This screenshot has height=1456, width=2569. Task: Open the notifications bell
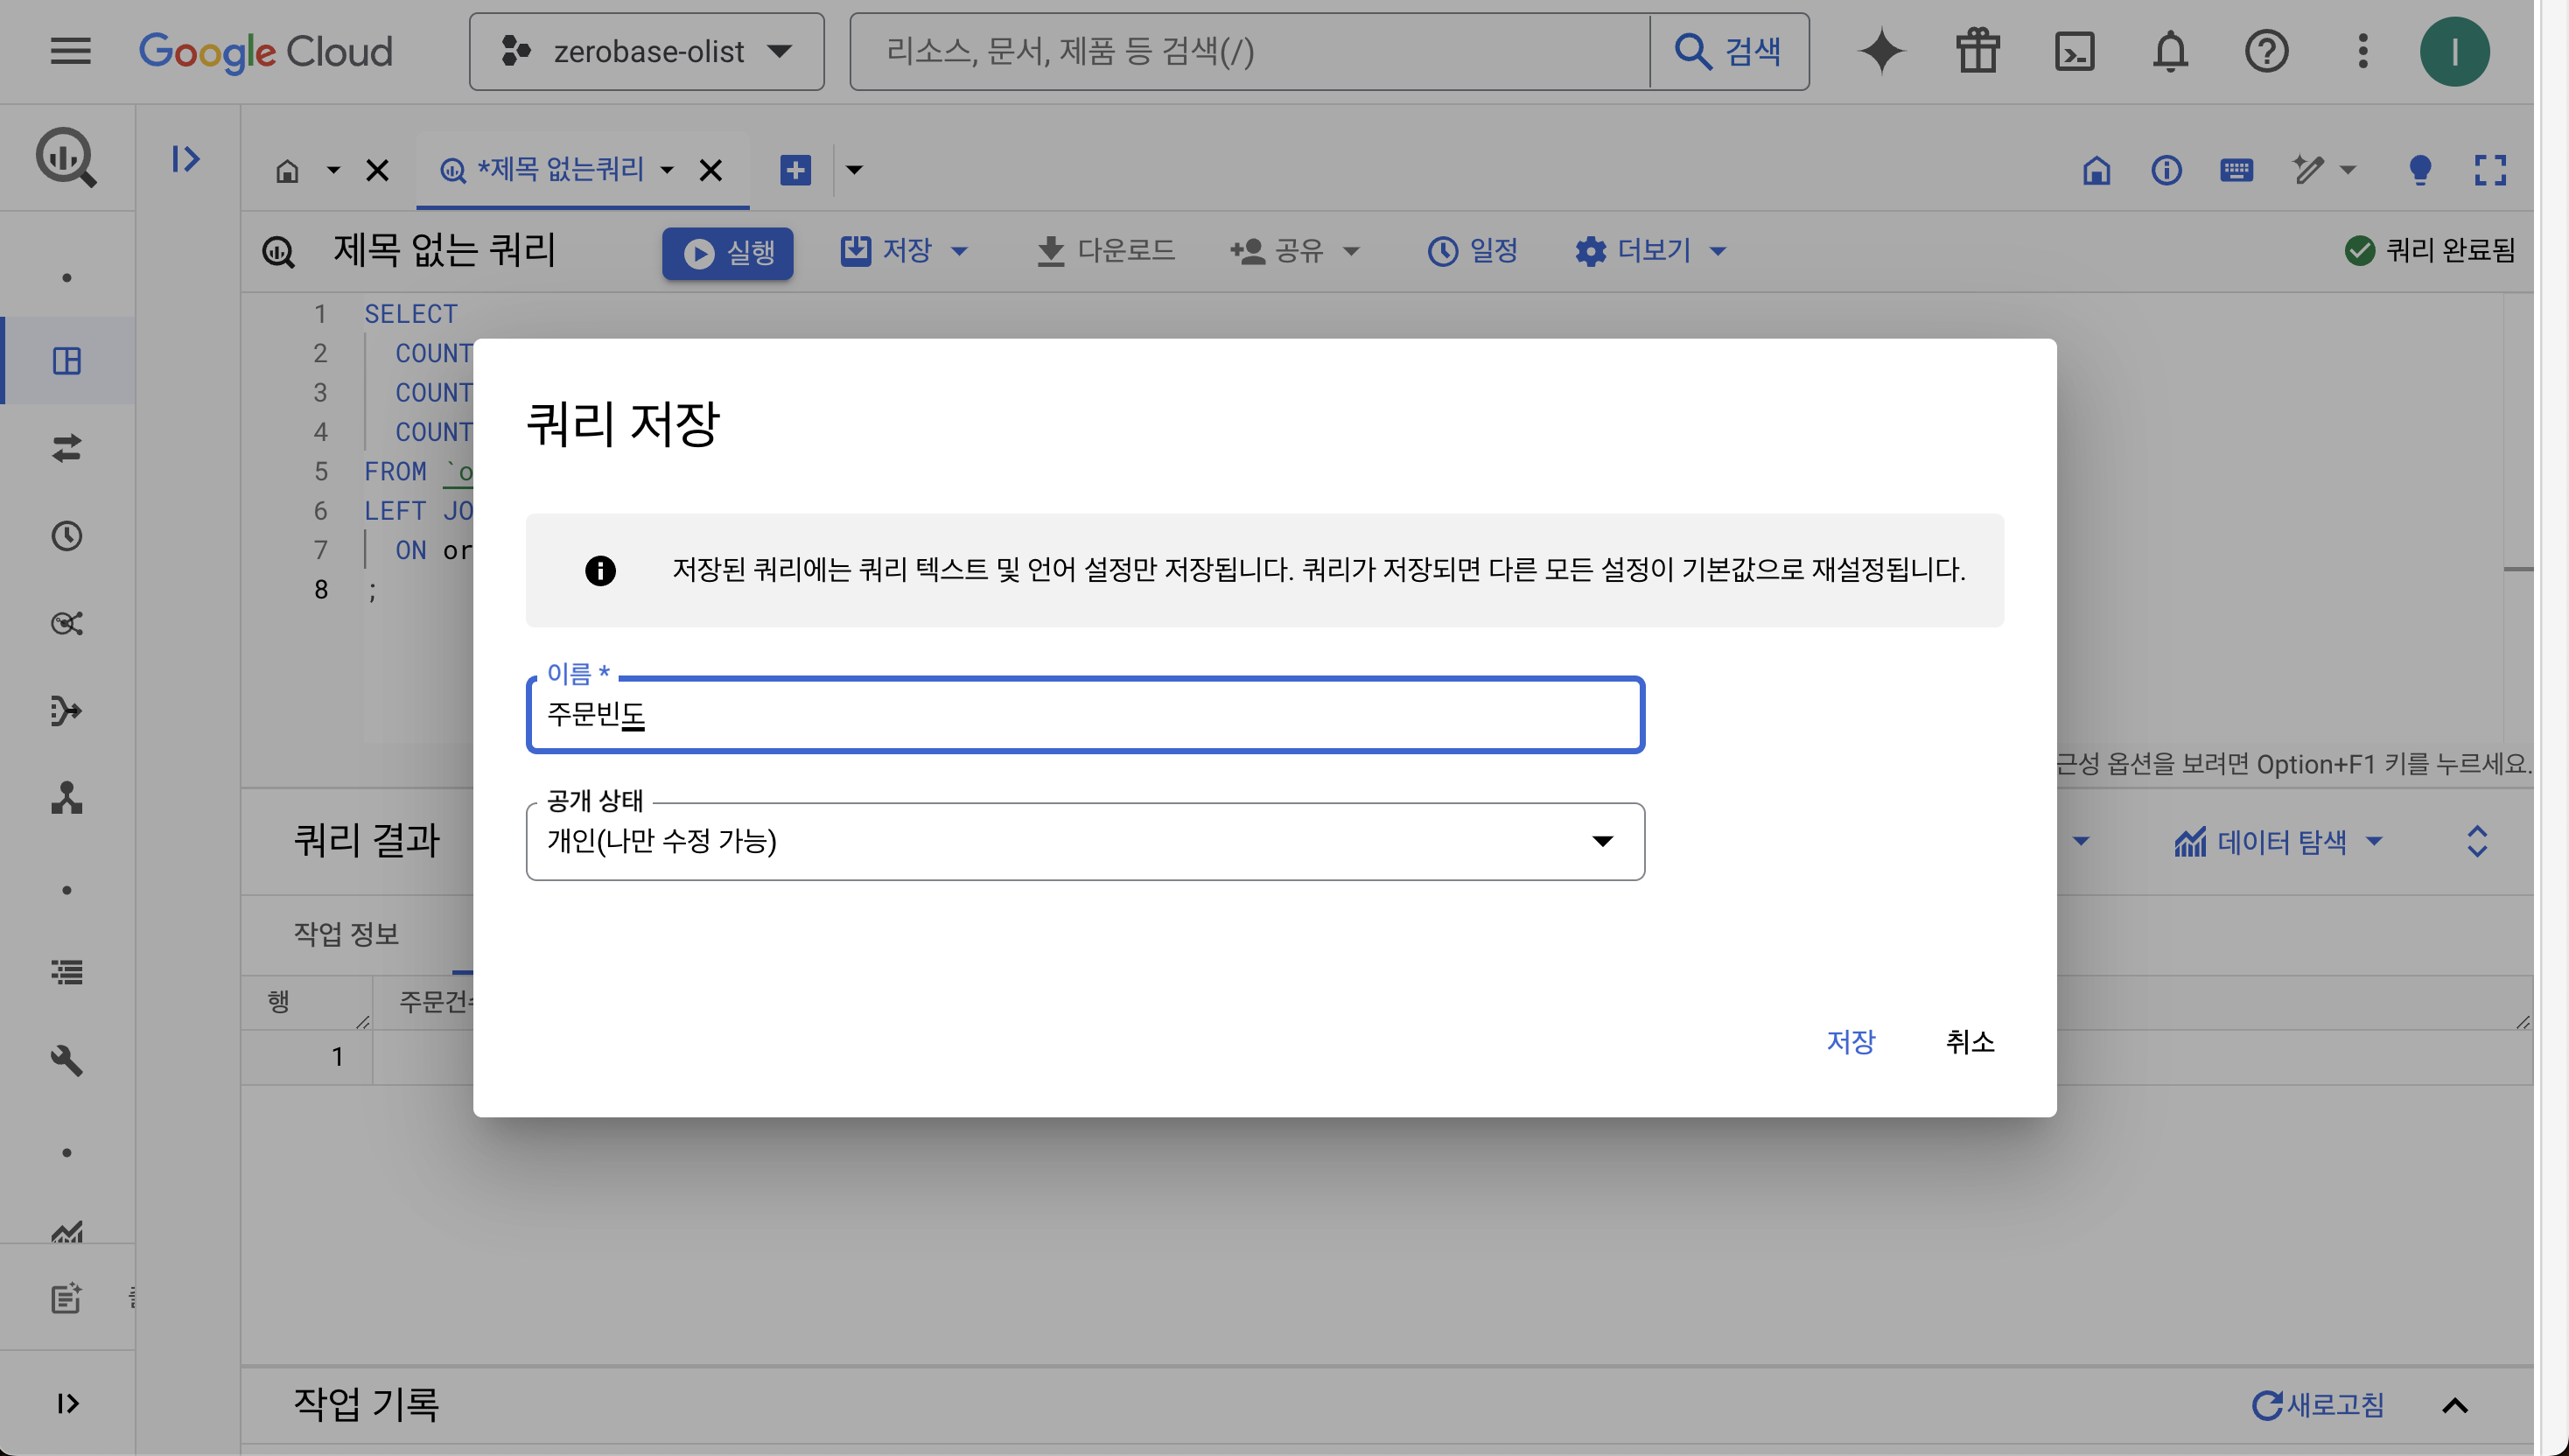[x=2170, y=51]
